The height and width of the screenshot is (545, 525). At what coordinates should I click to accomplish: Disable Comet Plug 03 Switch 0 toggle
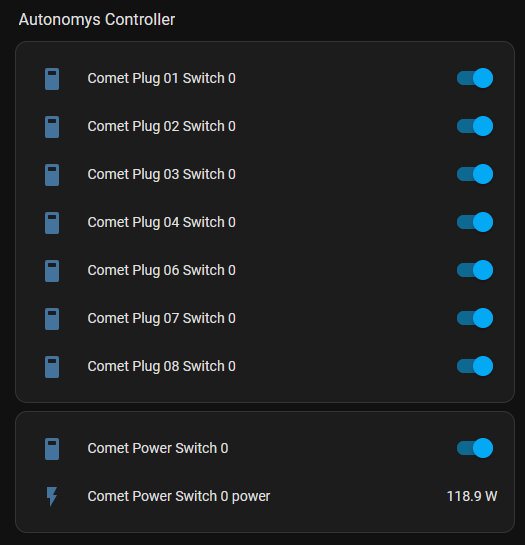(x=475, y=174)
